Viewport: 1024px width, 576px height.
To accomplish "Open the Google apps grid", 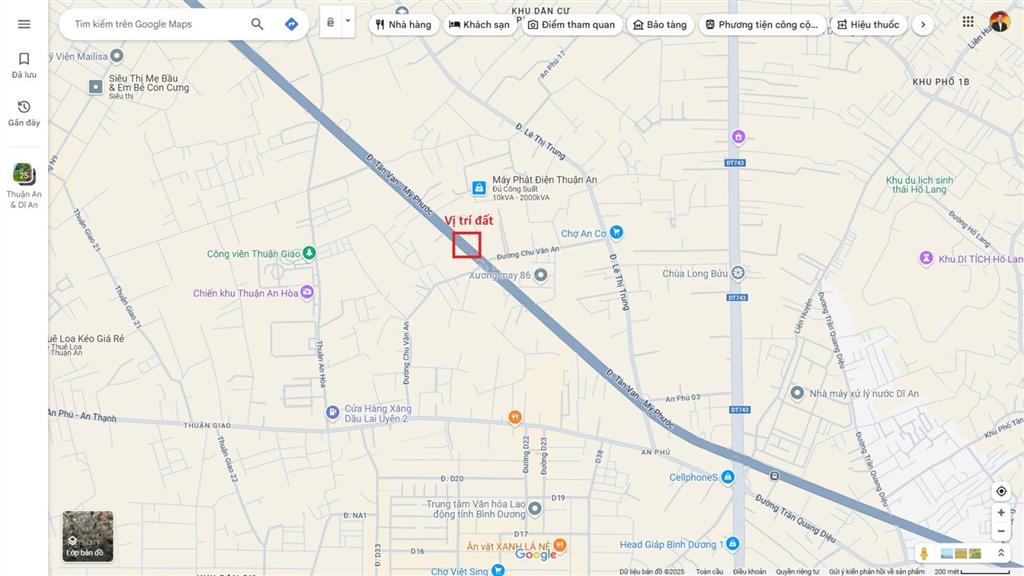I will pos(967,22).
